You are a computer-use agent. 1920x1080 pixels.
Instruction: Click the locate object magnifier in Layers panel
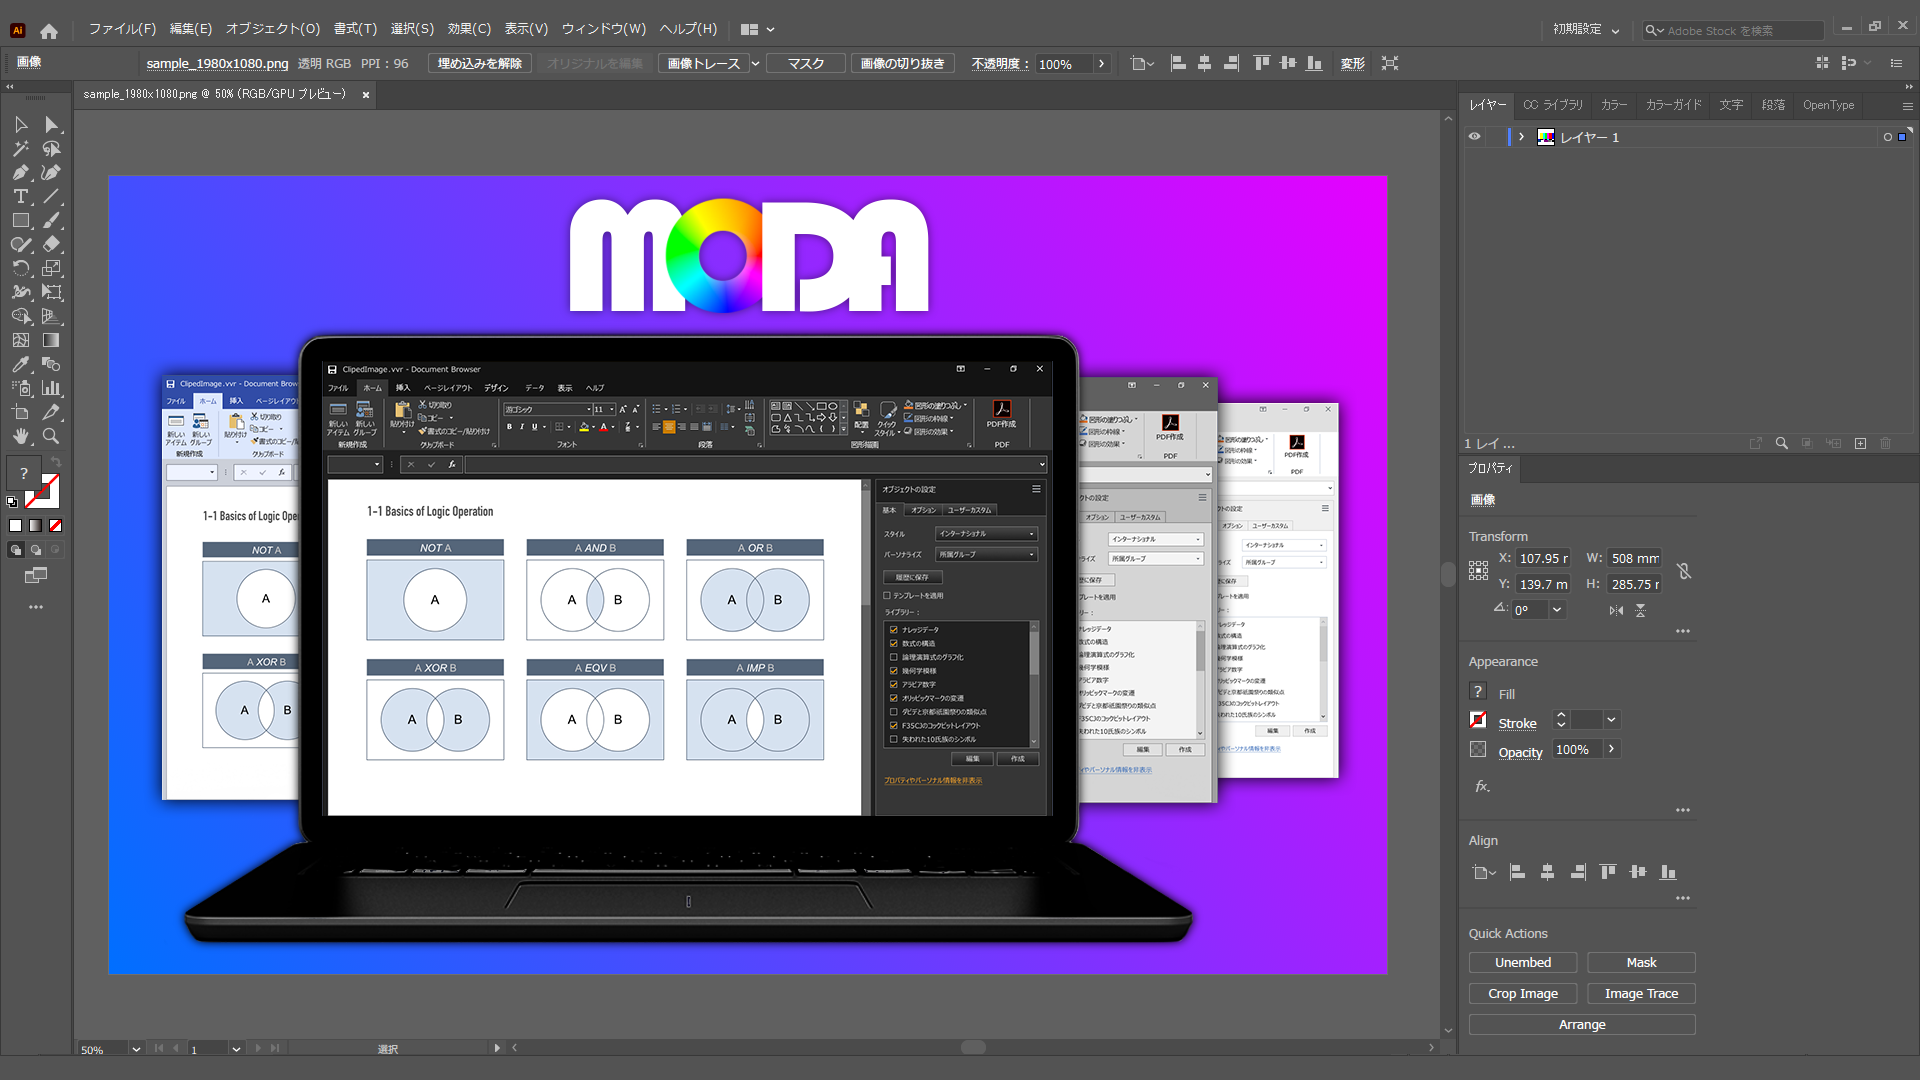coord(1781,443)
